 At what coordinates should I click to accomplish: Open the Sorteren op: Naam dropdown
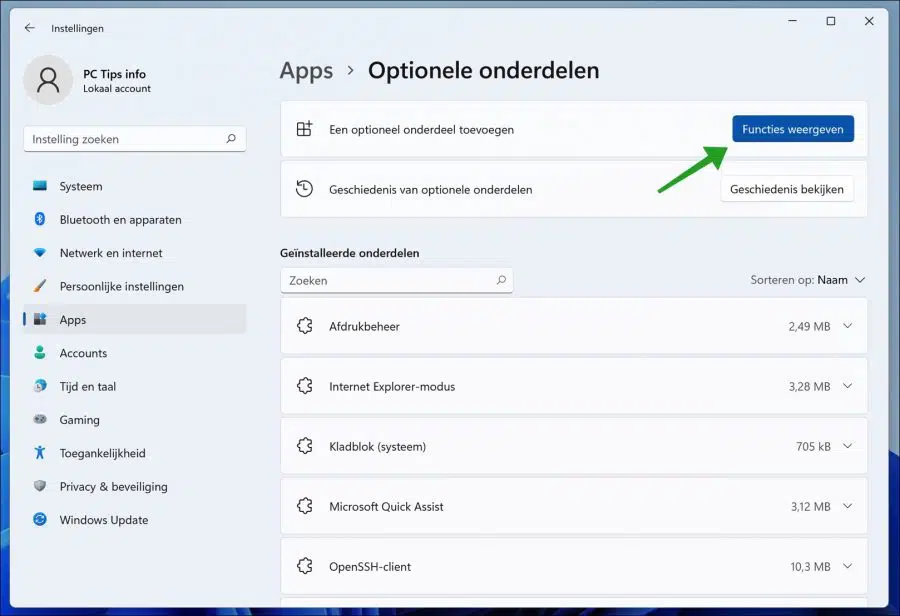click(x=808, y=280)
